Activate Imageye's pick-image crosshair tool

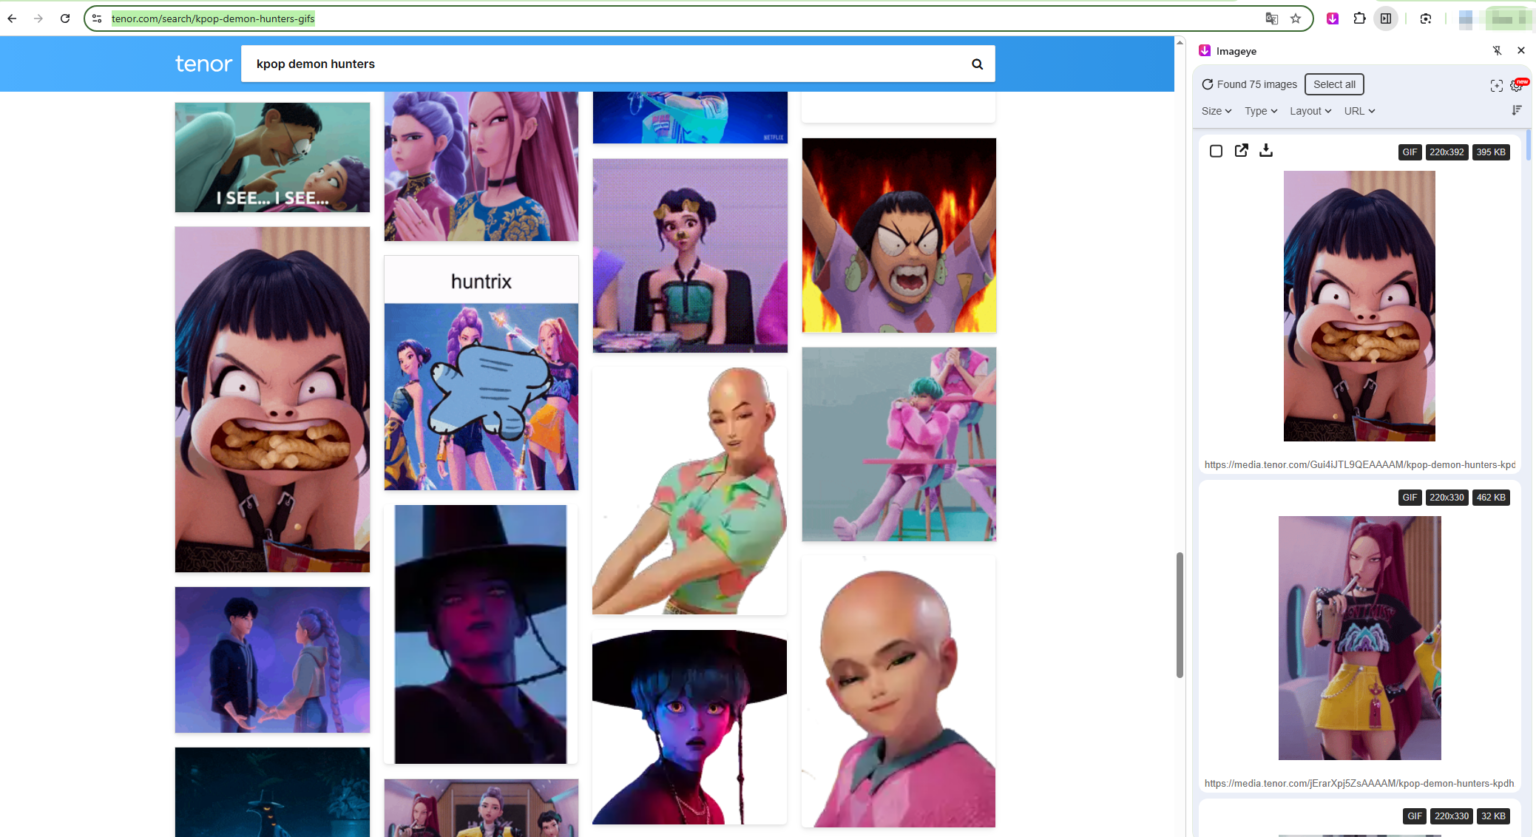tap(1496, 85)
